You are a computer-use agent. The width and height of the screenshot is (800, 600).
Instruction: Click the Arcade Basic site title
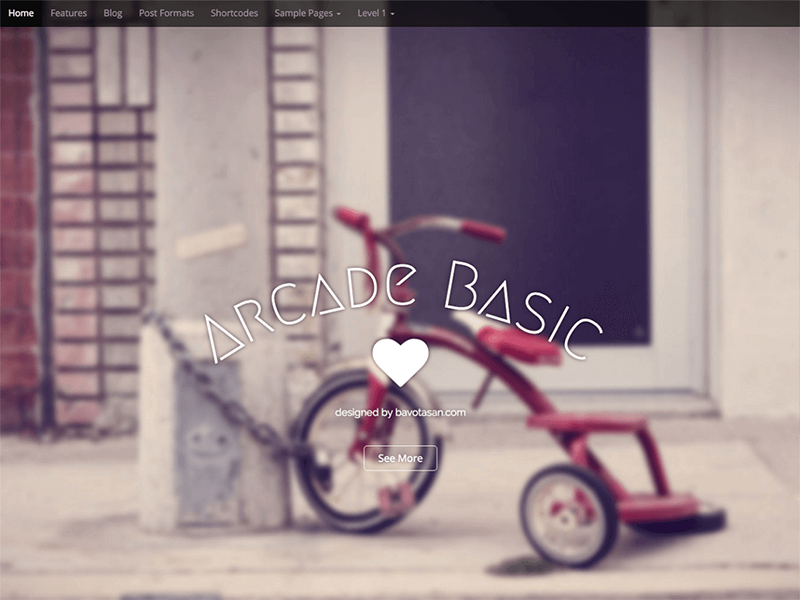[403, 311]
